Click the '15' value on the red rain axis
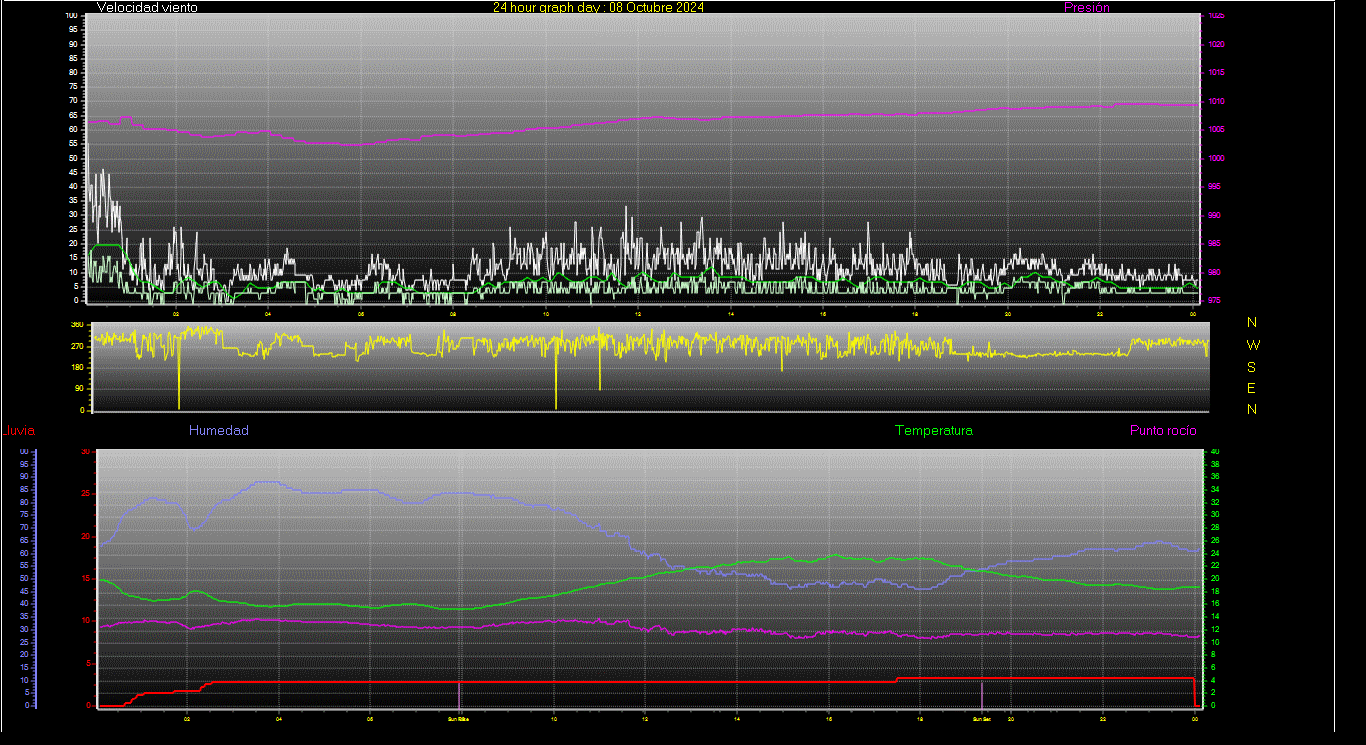 coord(85,578)
